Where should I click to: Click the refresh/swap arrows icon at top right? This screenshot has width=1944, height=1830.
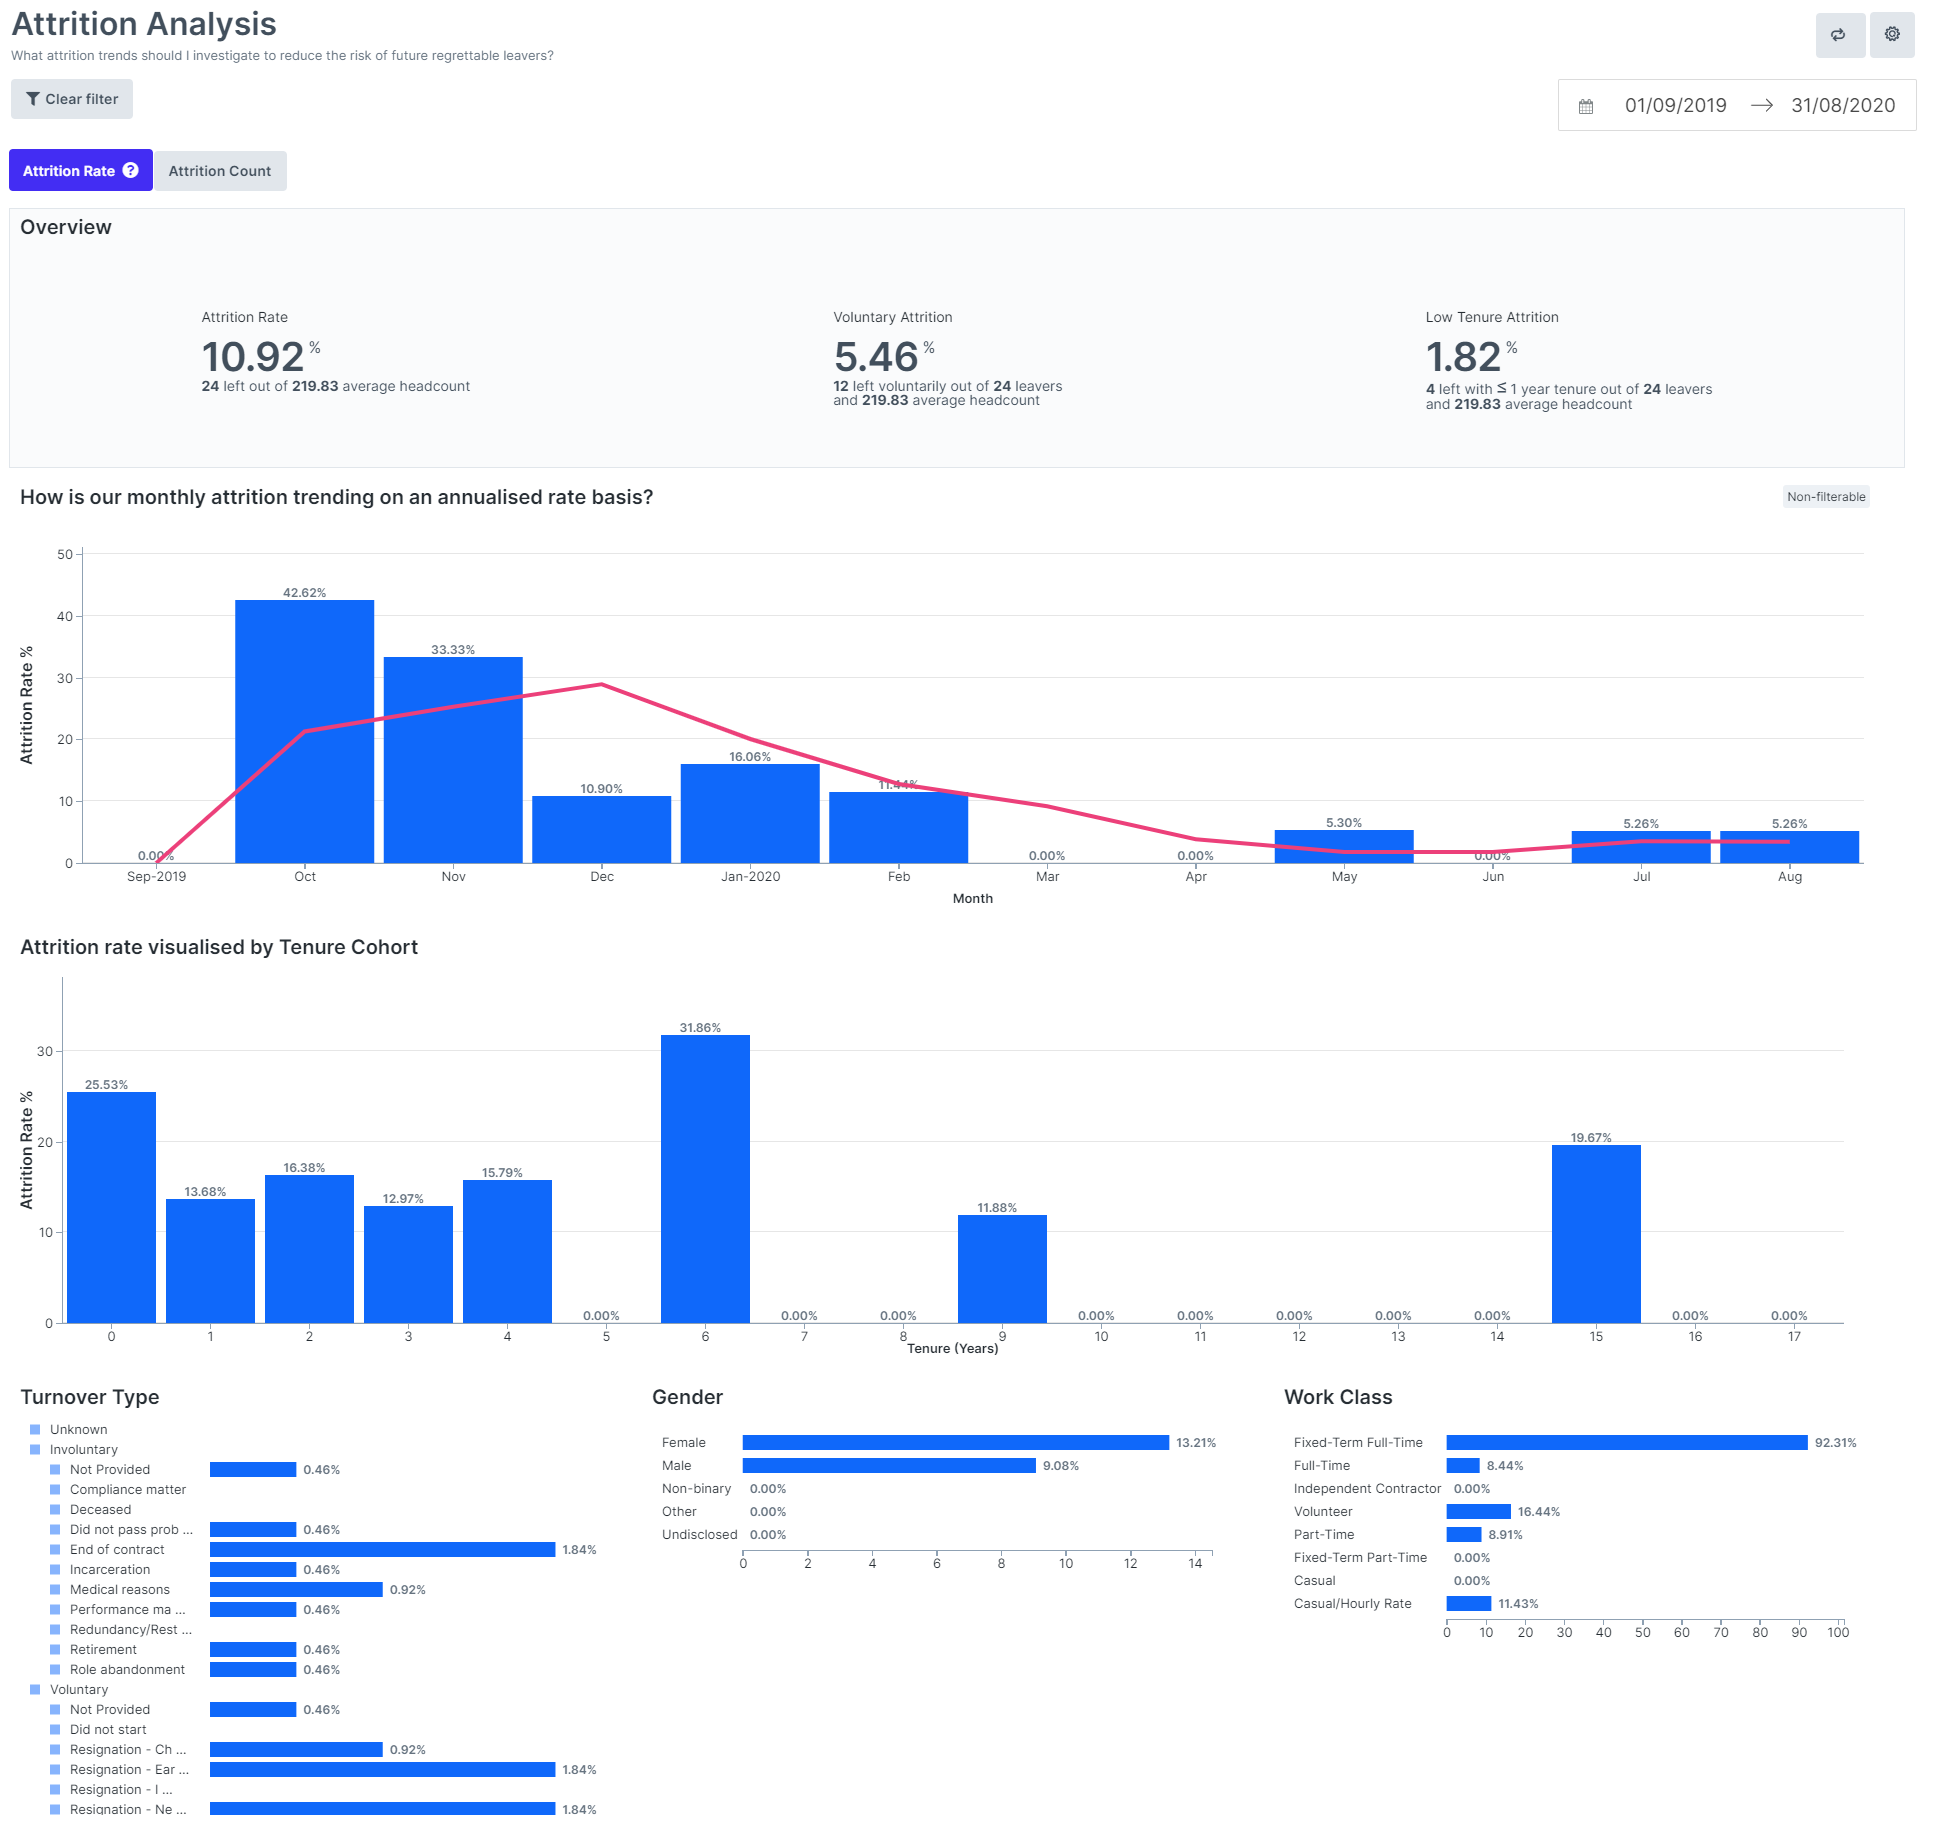pos(1838,35)
